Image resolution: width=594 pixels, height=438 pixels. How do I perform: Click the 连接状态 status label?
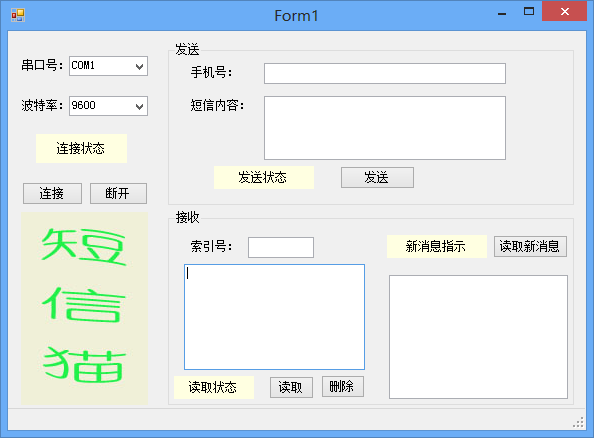pos(81,149)
